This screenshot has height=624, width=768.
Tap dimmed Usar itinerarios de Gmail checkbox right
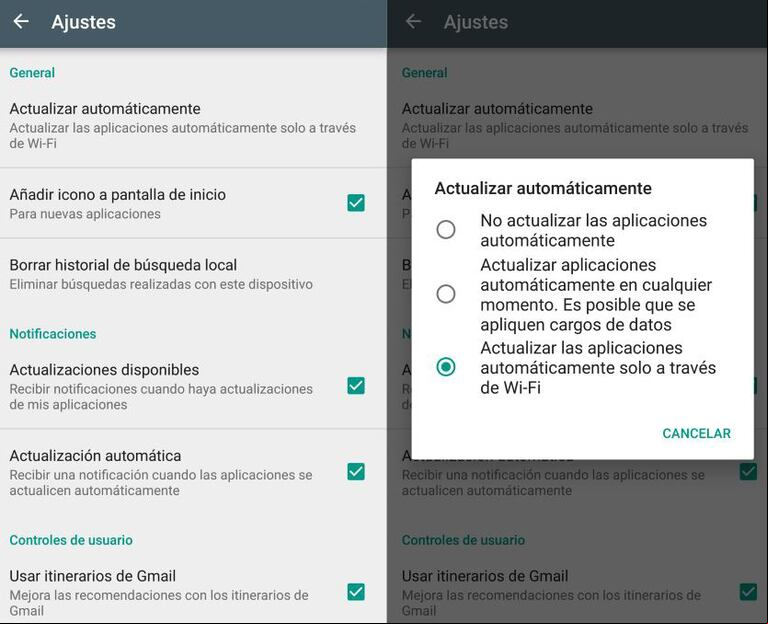point(748,592)
